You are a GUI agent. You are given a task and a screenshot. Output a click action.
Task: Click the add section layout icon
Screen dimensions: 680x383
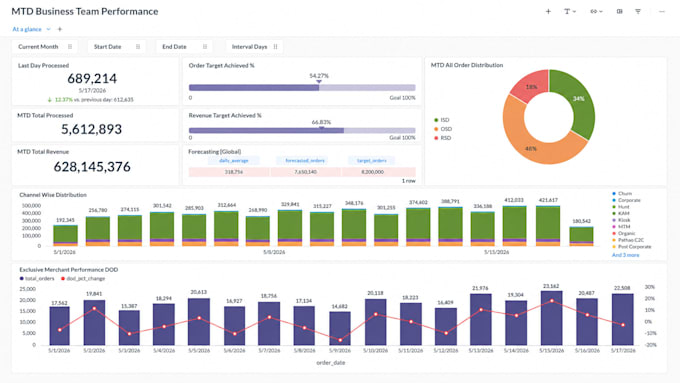click(619, 11)
